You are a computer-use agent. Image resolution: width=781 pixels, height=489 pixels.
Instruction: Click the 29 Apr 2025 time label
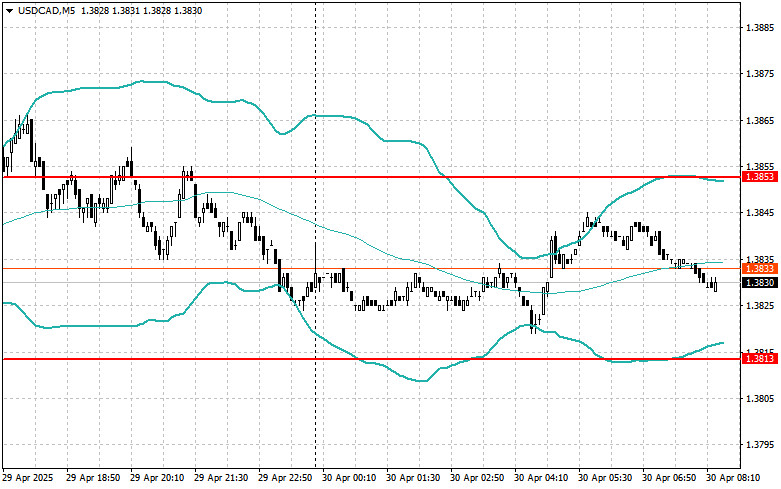(28, 478)
